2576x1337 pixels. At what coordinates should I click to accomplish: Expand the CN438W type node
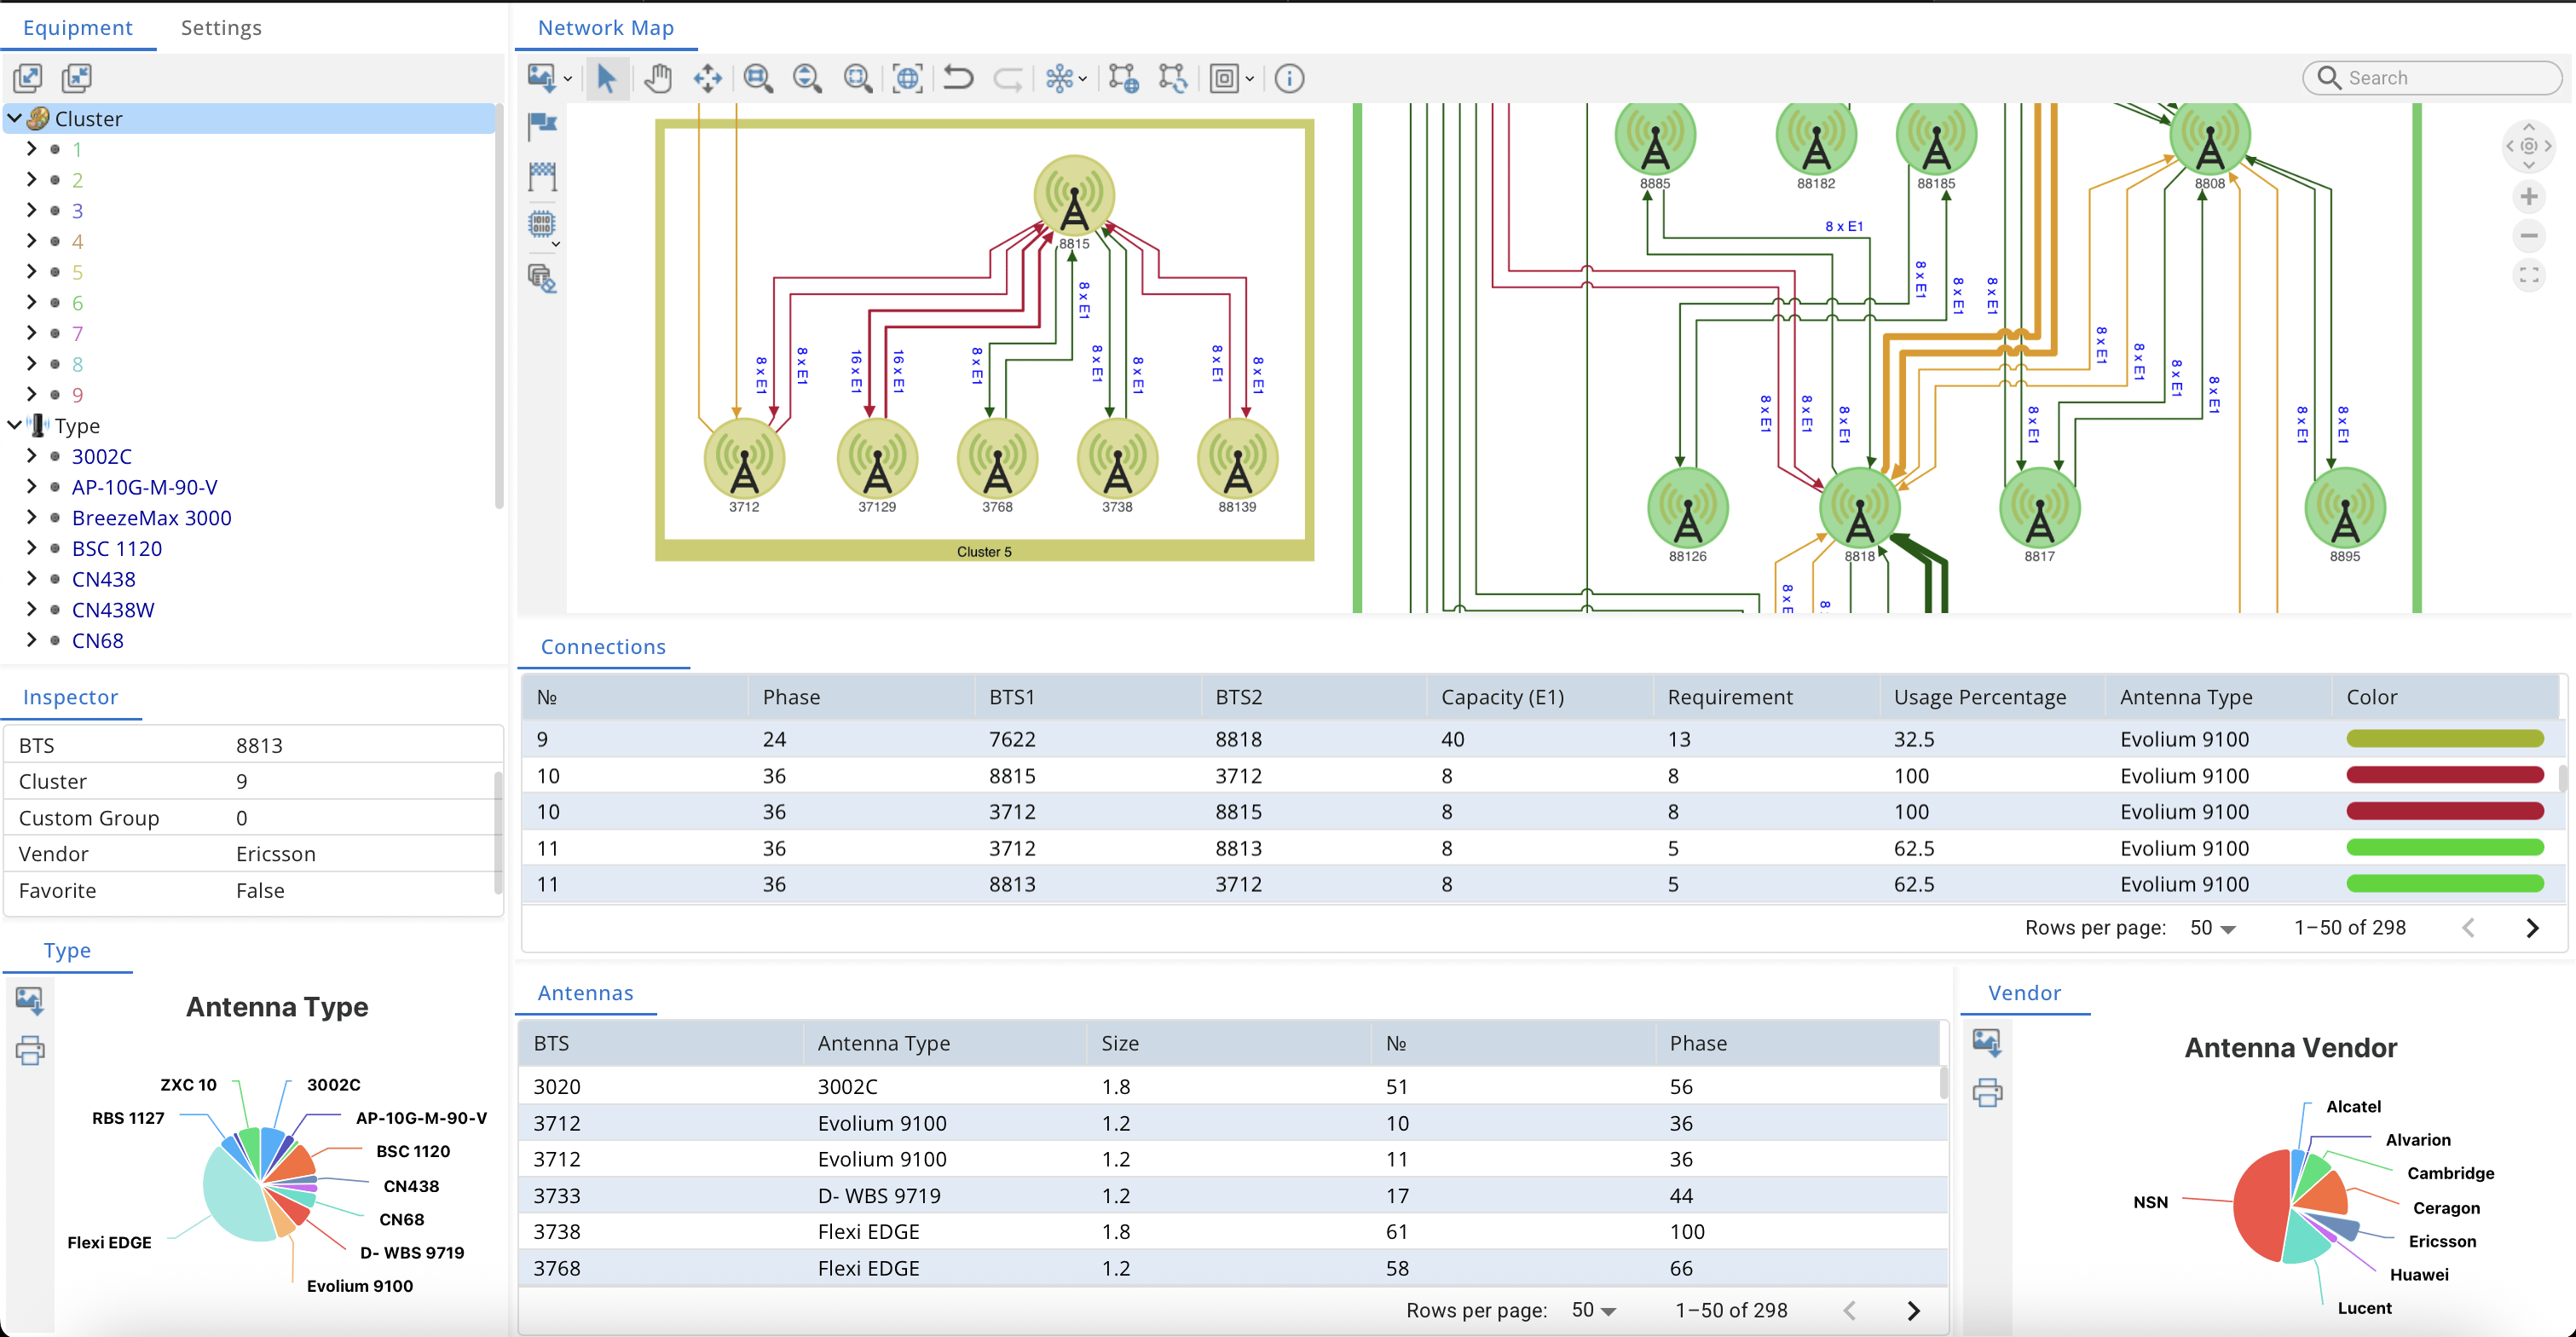pos(31,609)
